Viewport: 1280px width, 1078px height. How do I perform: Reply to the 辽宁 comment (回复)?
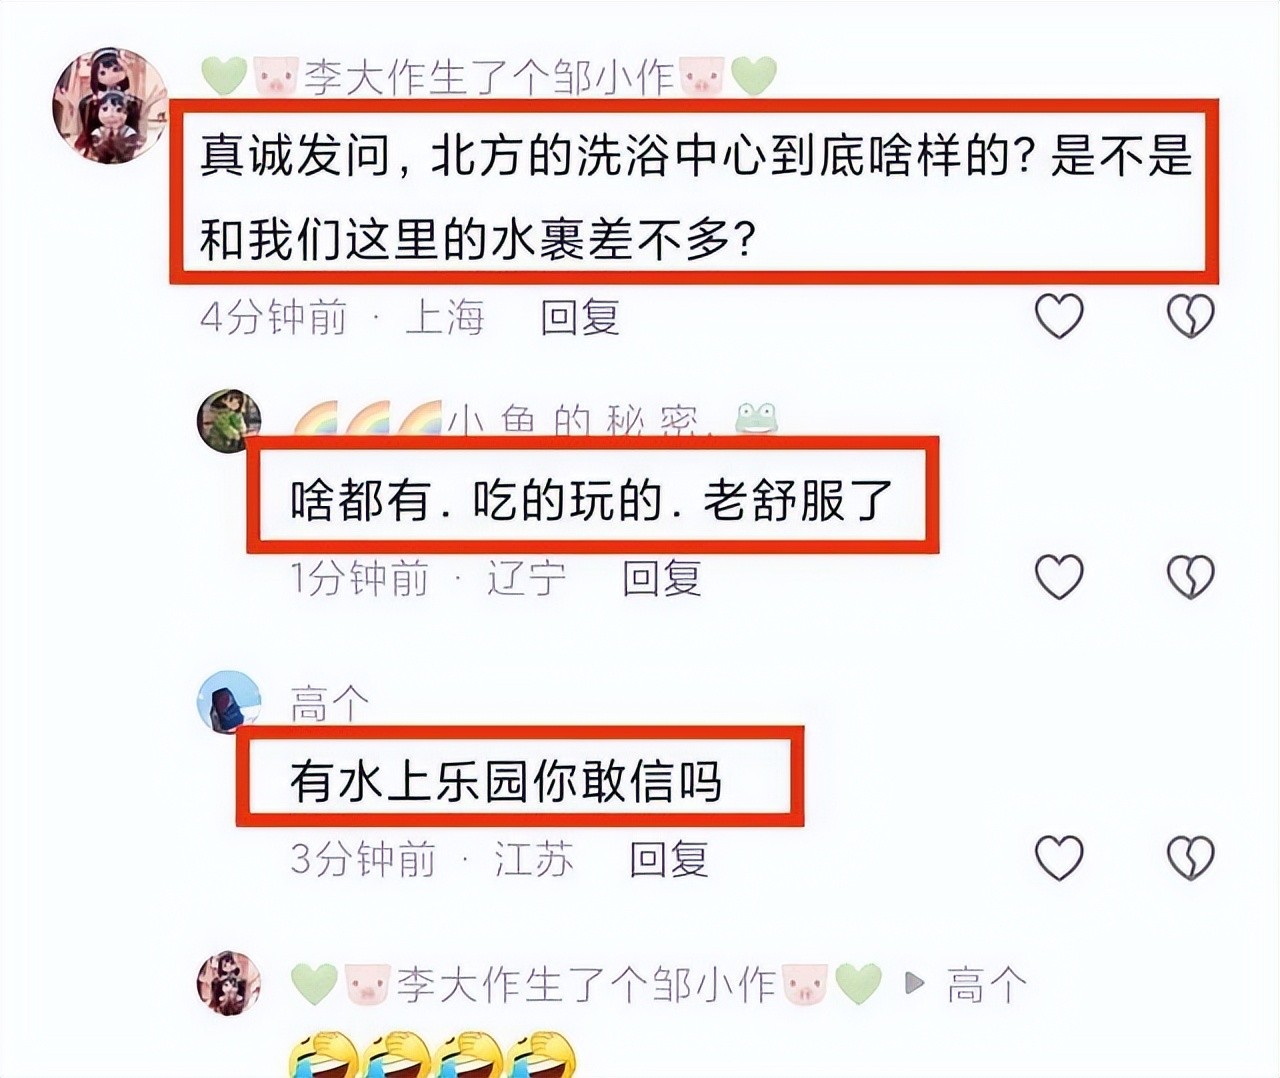661,578
